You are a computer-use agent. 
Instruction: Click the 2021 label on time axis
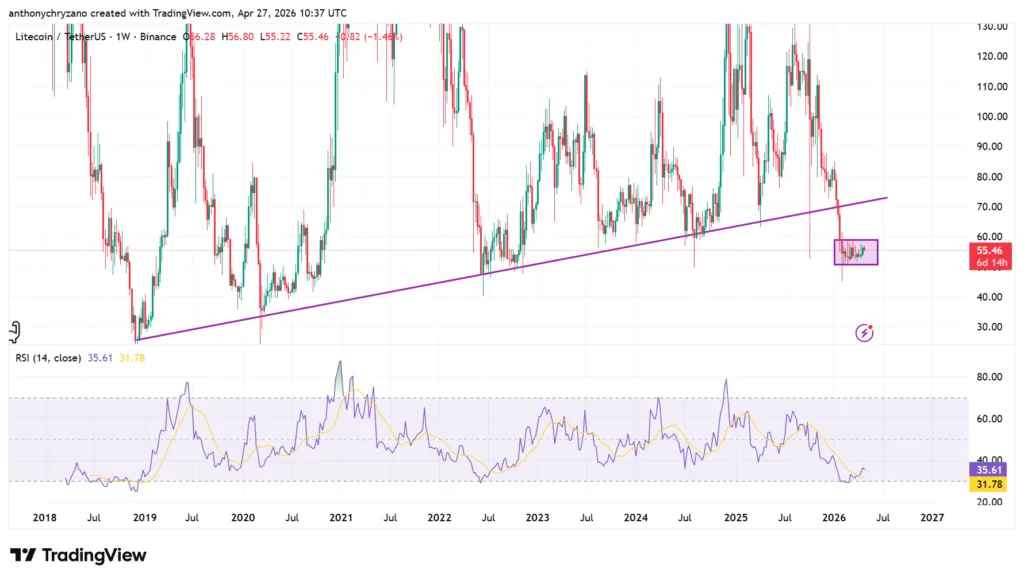(x=341, y=518)
